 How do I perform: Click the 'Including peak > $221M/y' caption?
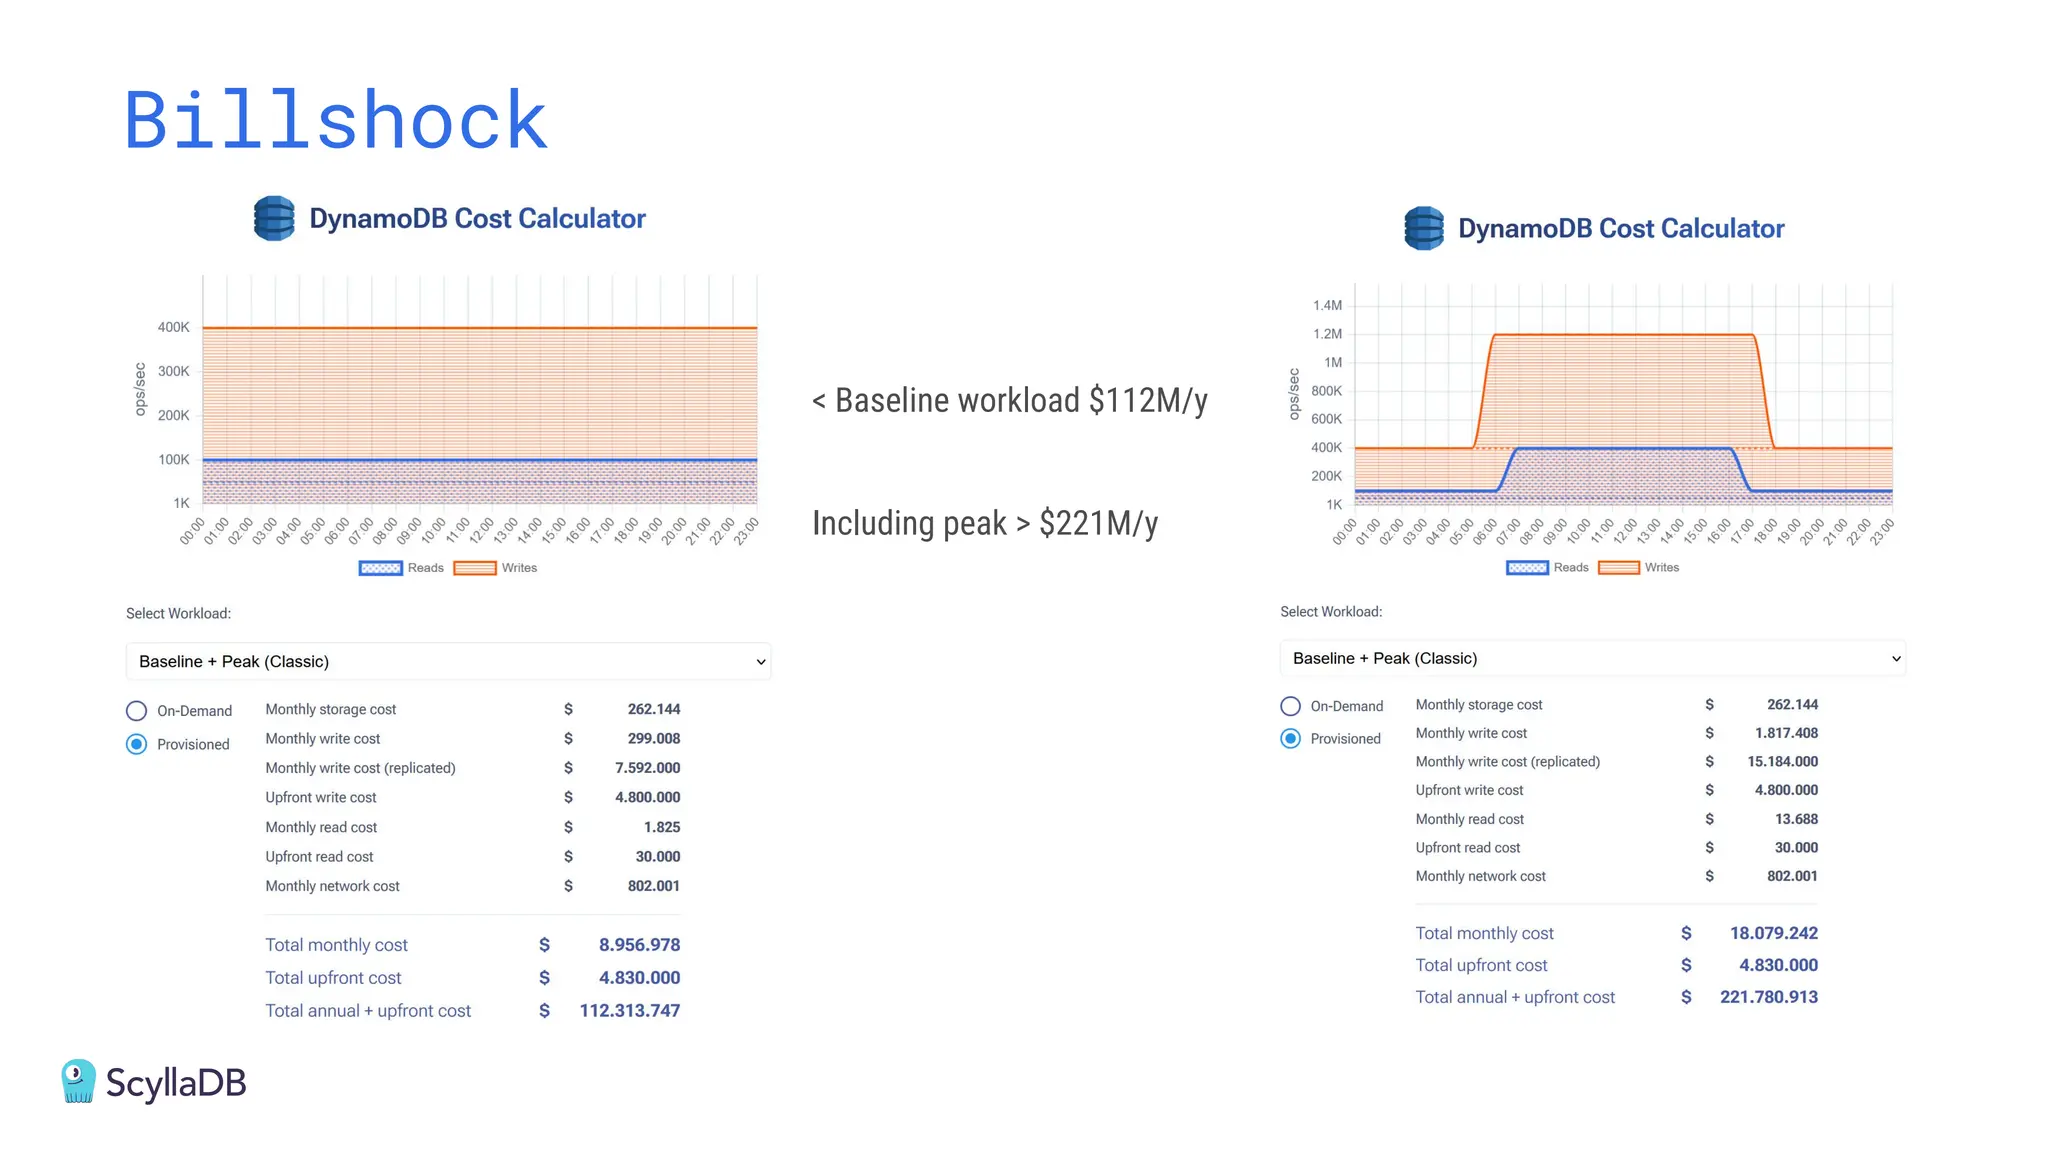(985, 523)
